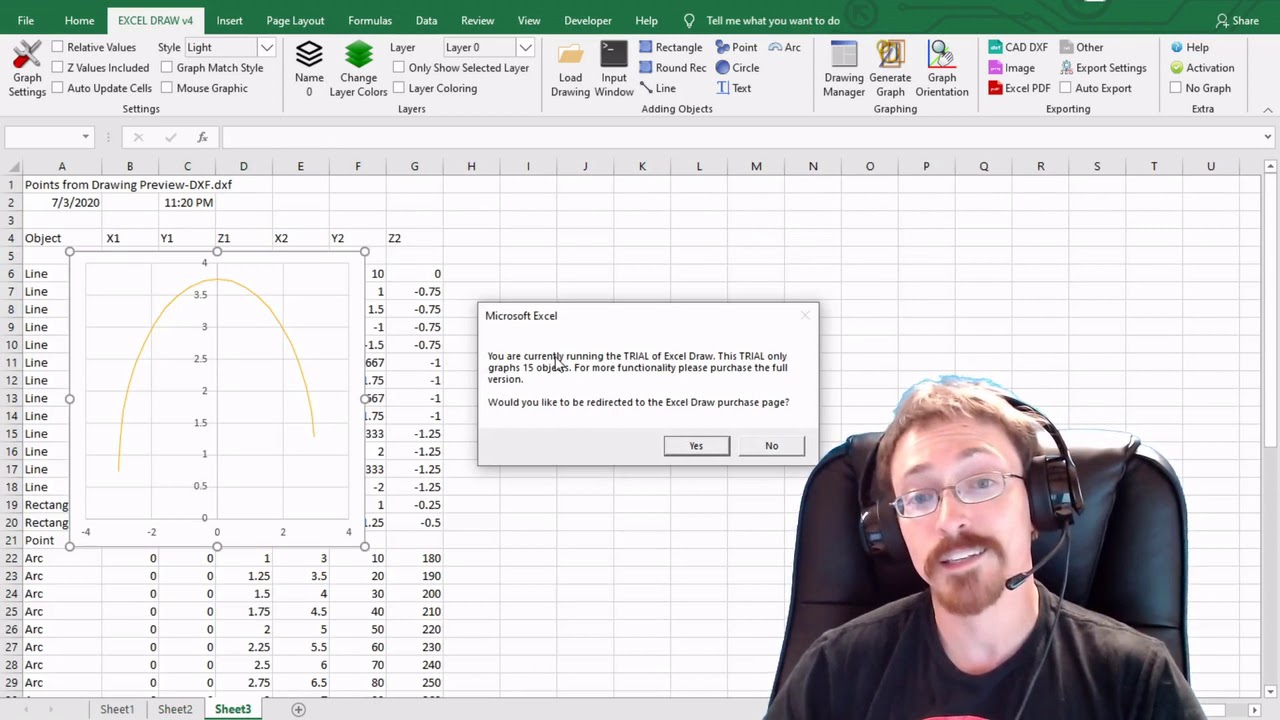Expand the formula bar

(x=1268, y=137)
